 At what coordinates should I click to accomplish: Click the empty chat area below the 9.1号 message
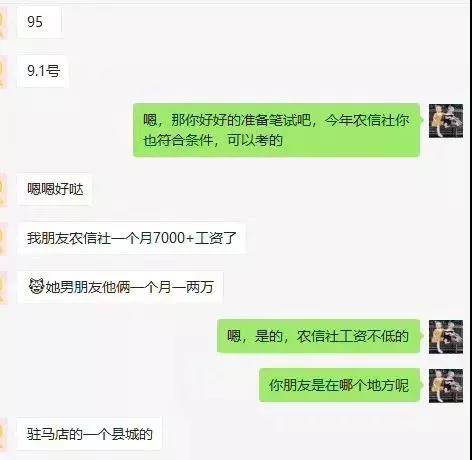(233, 95)
